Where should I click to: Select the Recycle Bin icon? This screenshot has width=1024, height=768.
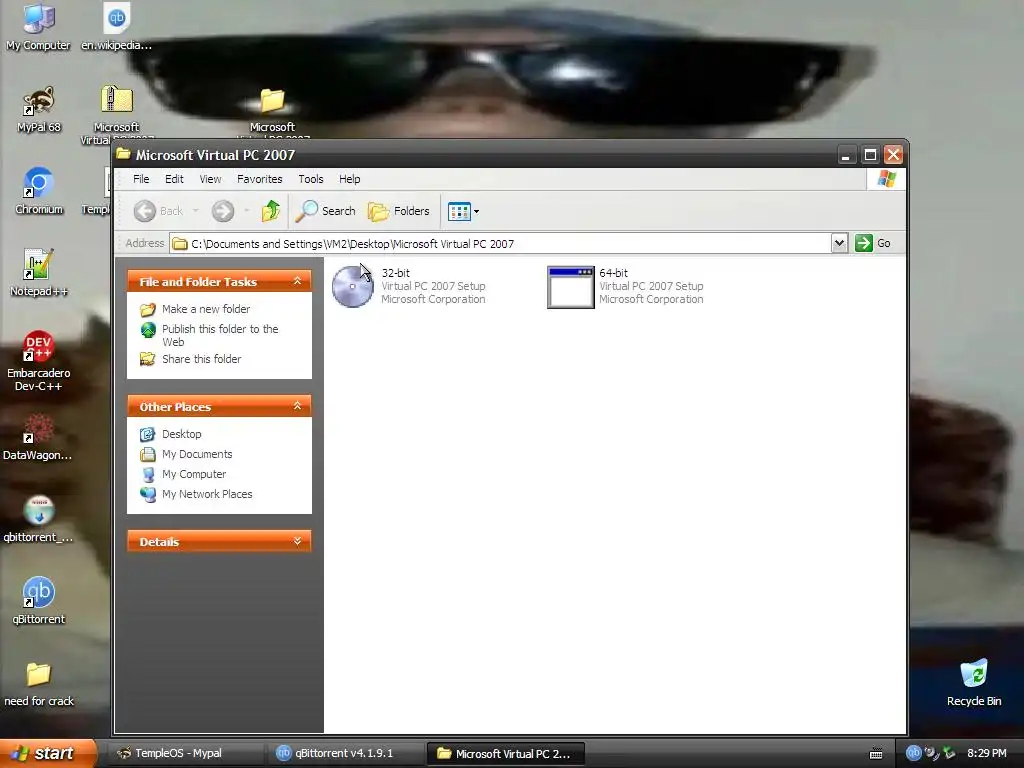click(x=974, y=682)
